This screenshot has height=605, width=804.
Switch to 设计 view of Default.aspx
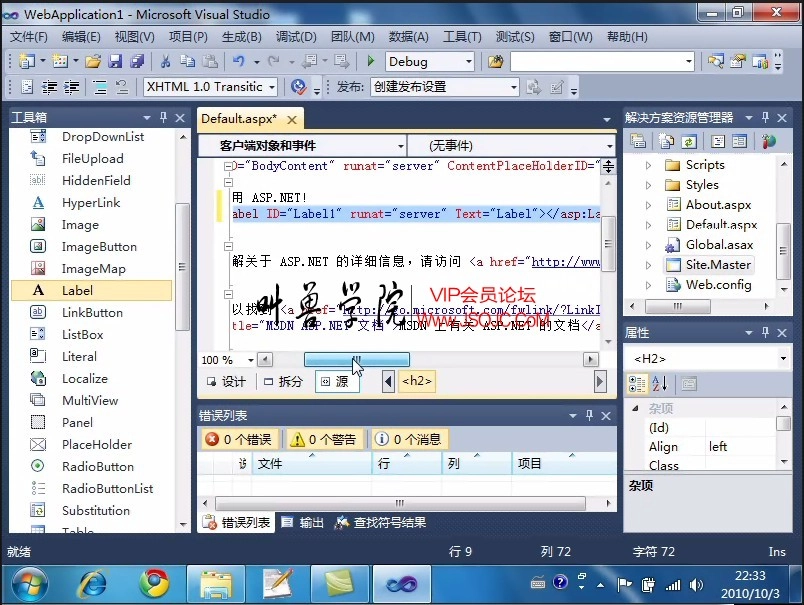(226, 381)
